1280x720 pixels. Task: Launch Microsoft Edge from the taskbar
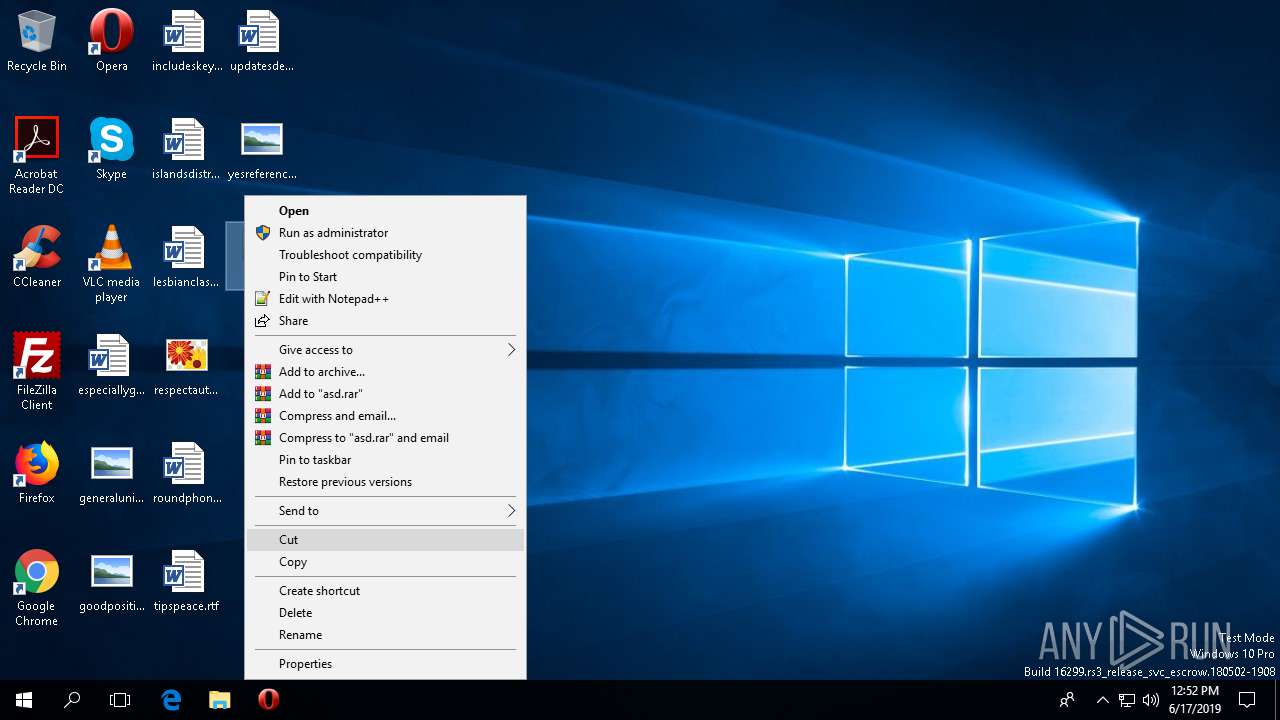pyautogui.click(x=171, y=700)
